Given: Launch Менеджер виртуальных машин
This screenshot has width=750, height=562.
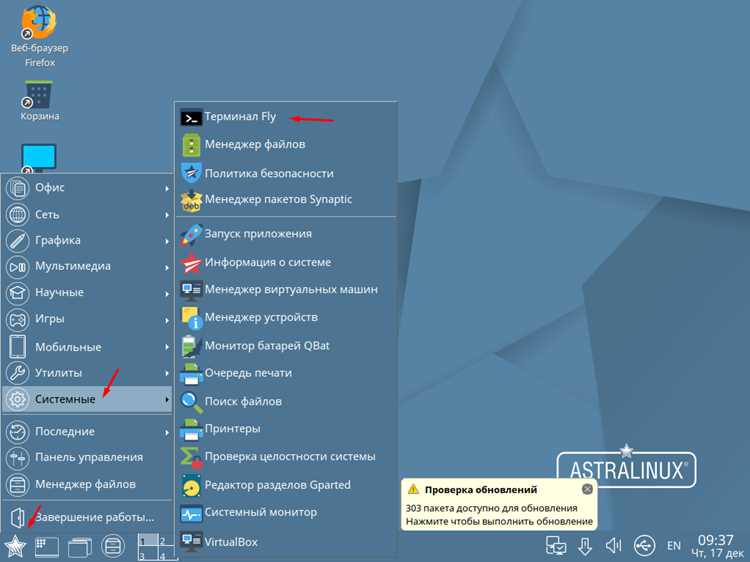Looking at the screenshot, I should [x=287, y=289].
